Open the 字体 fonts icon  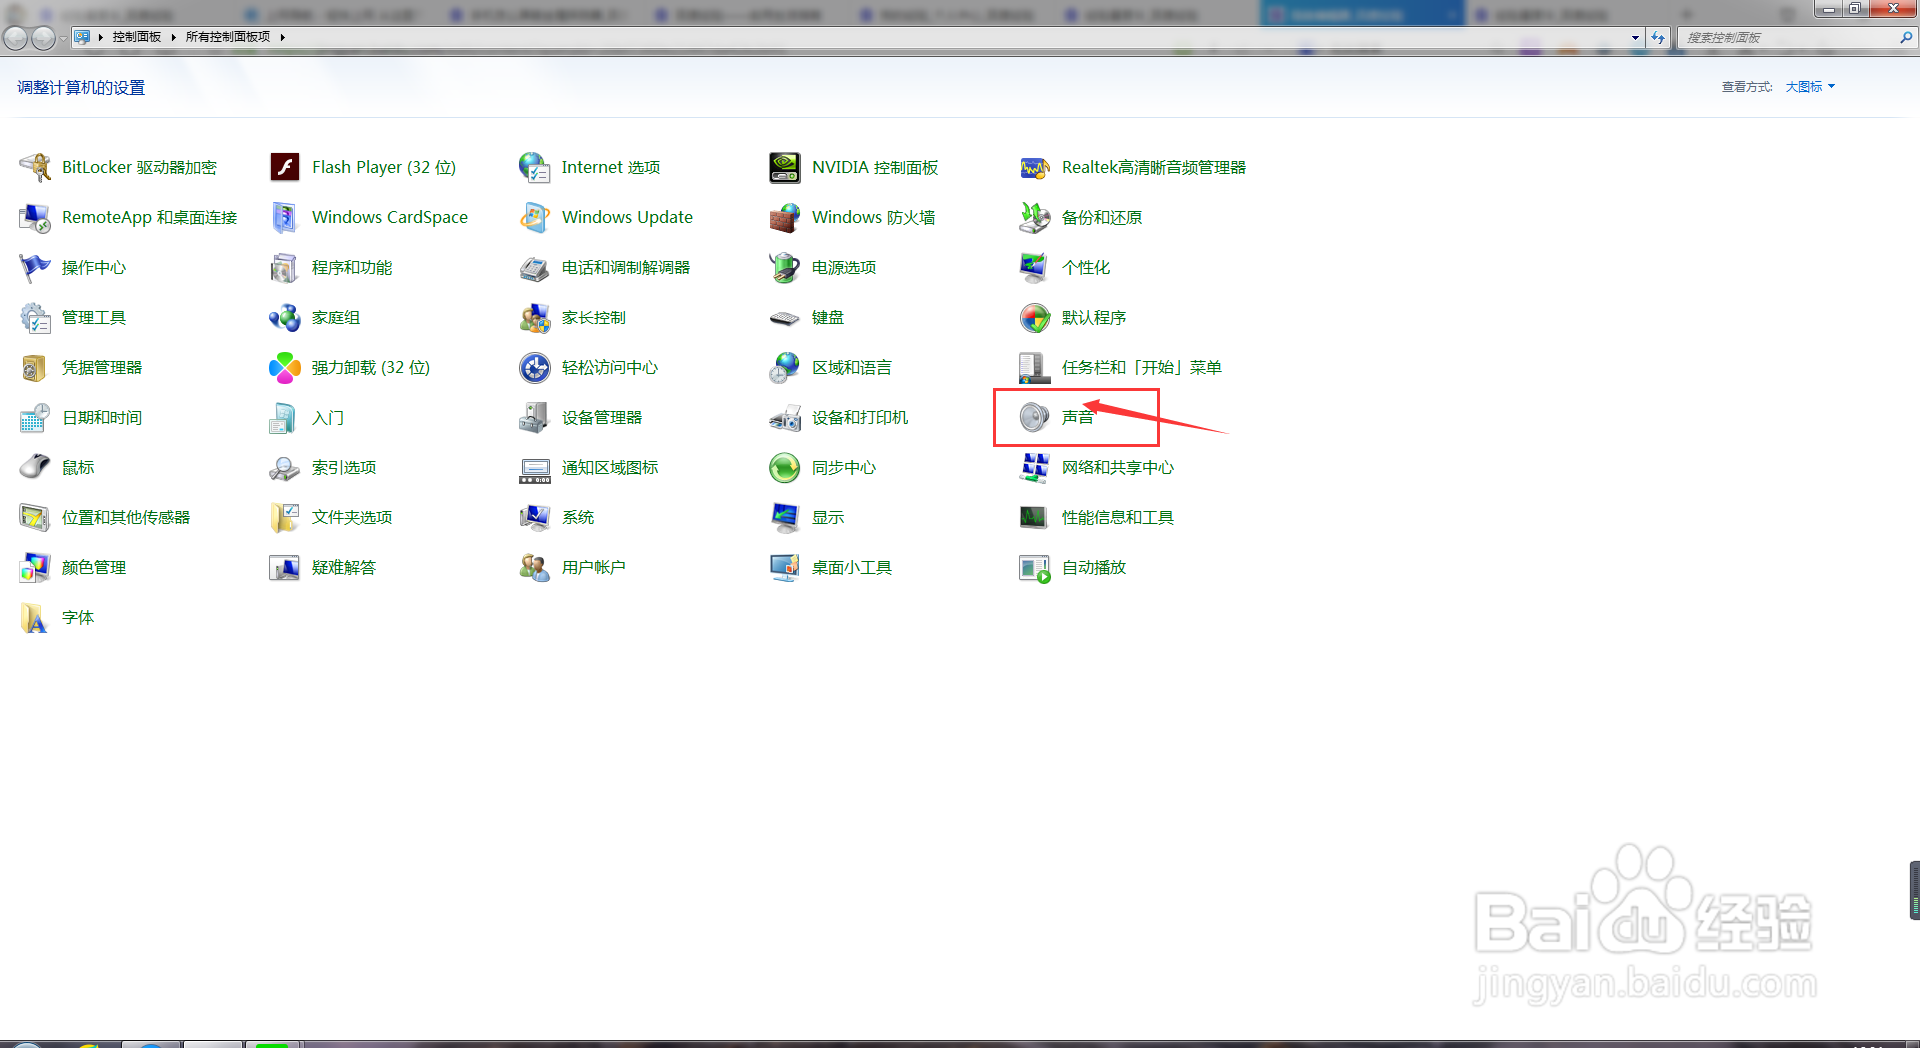tap(35, 617)
